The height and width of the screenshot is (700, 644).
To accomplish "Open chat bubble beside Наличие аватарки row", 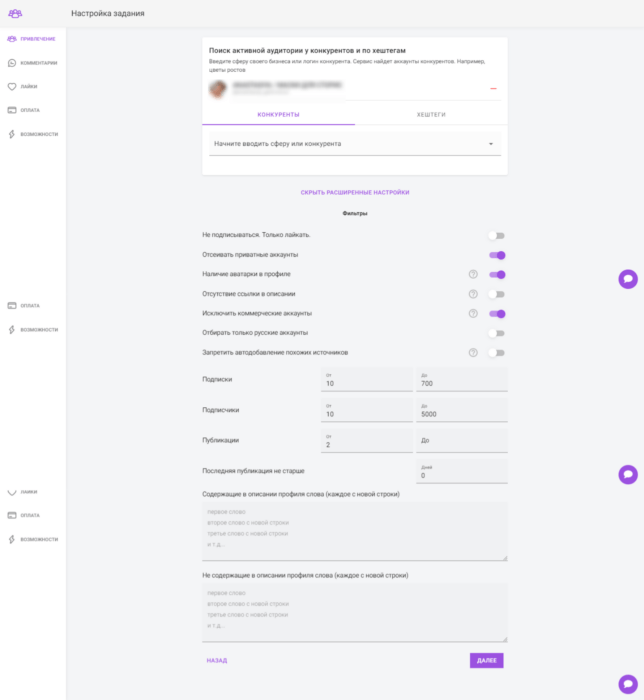I will (x=628, y=279).
